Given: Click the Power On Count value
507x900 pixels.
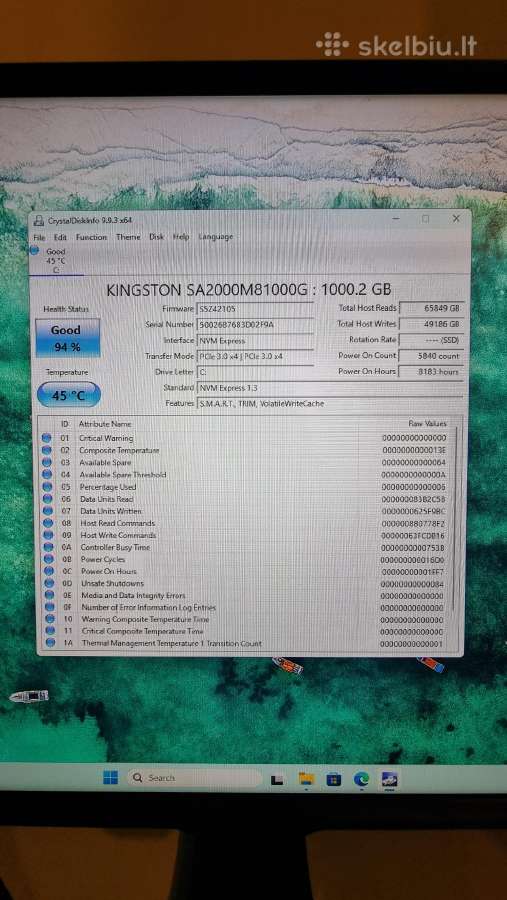Looking at the screenshot, I should [431, 356].
